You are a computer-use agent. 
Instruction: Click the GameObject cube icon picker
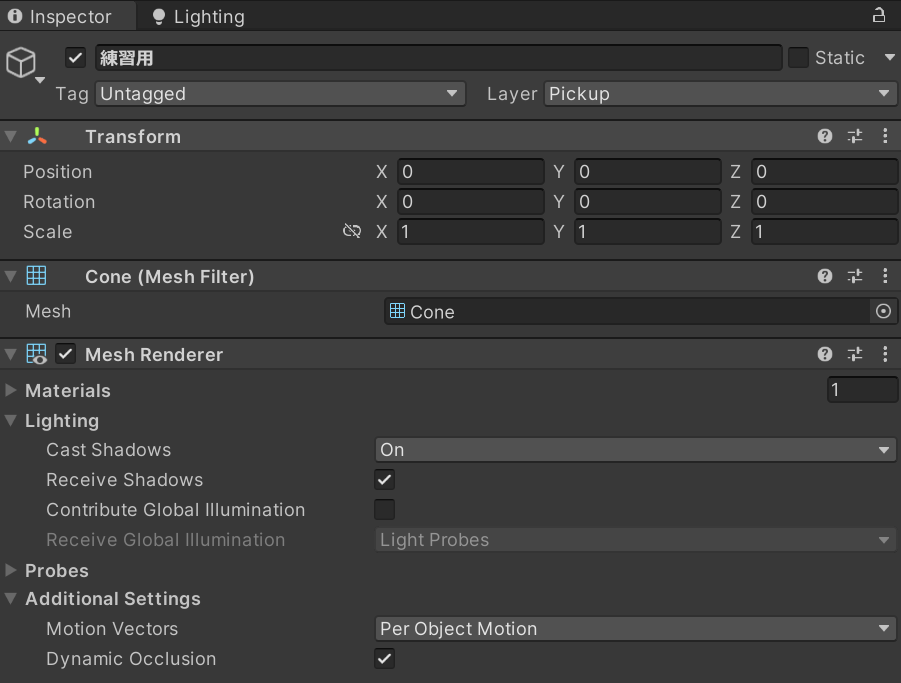click(22, 63)
